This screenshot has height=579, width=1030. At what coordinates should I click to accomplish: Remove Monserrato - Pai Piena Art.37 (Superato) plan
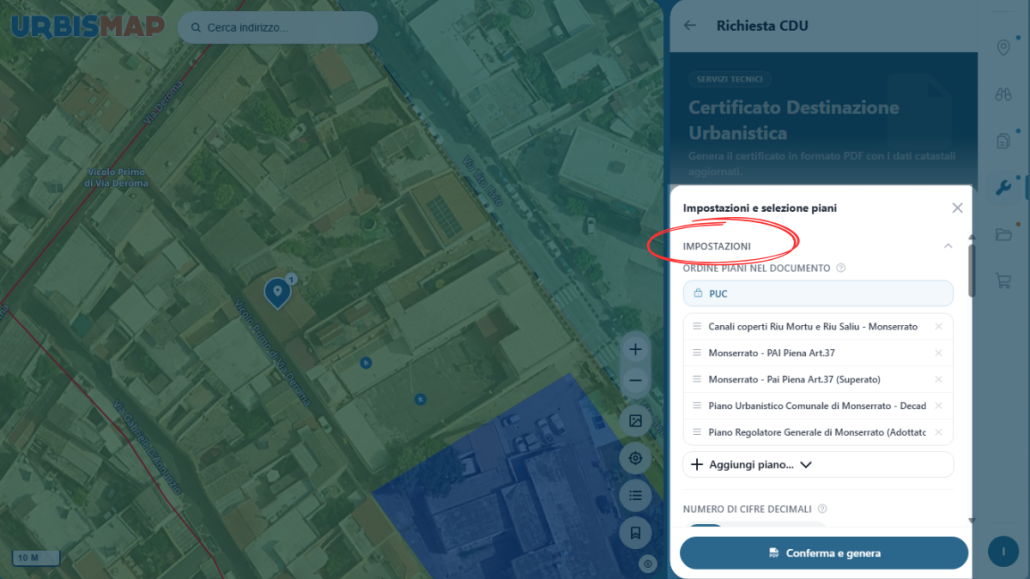pos(939,379)
